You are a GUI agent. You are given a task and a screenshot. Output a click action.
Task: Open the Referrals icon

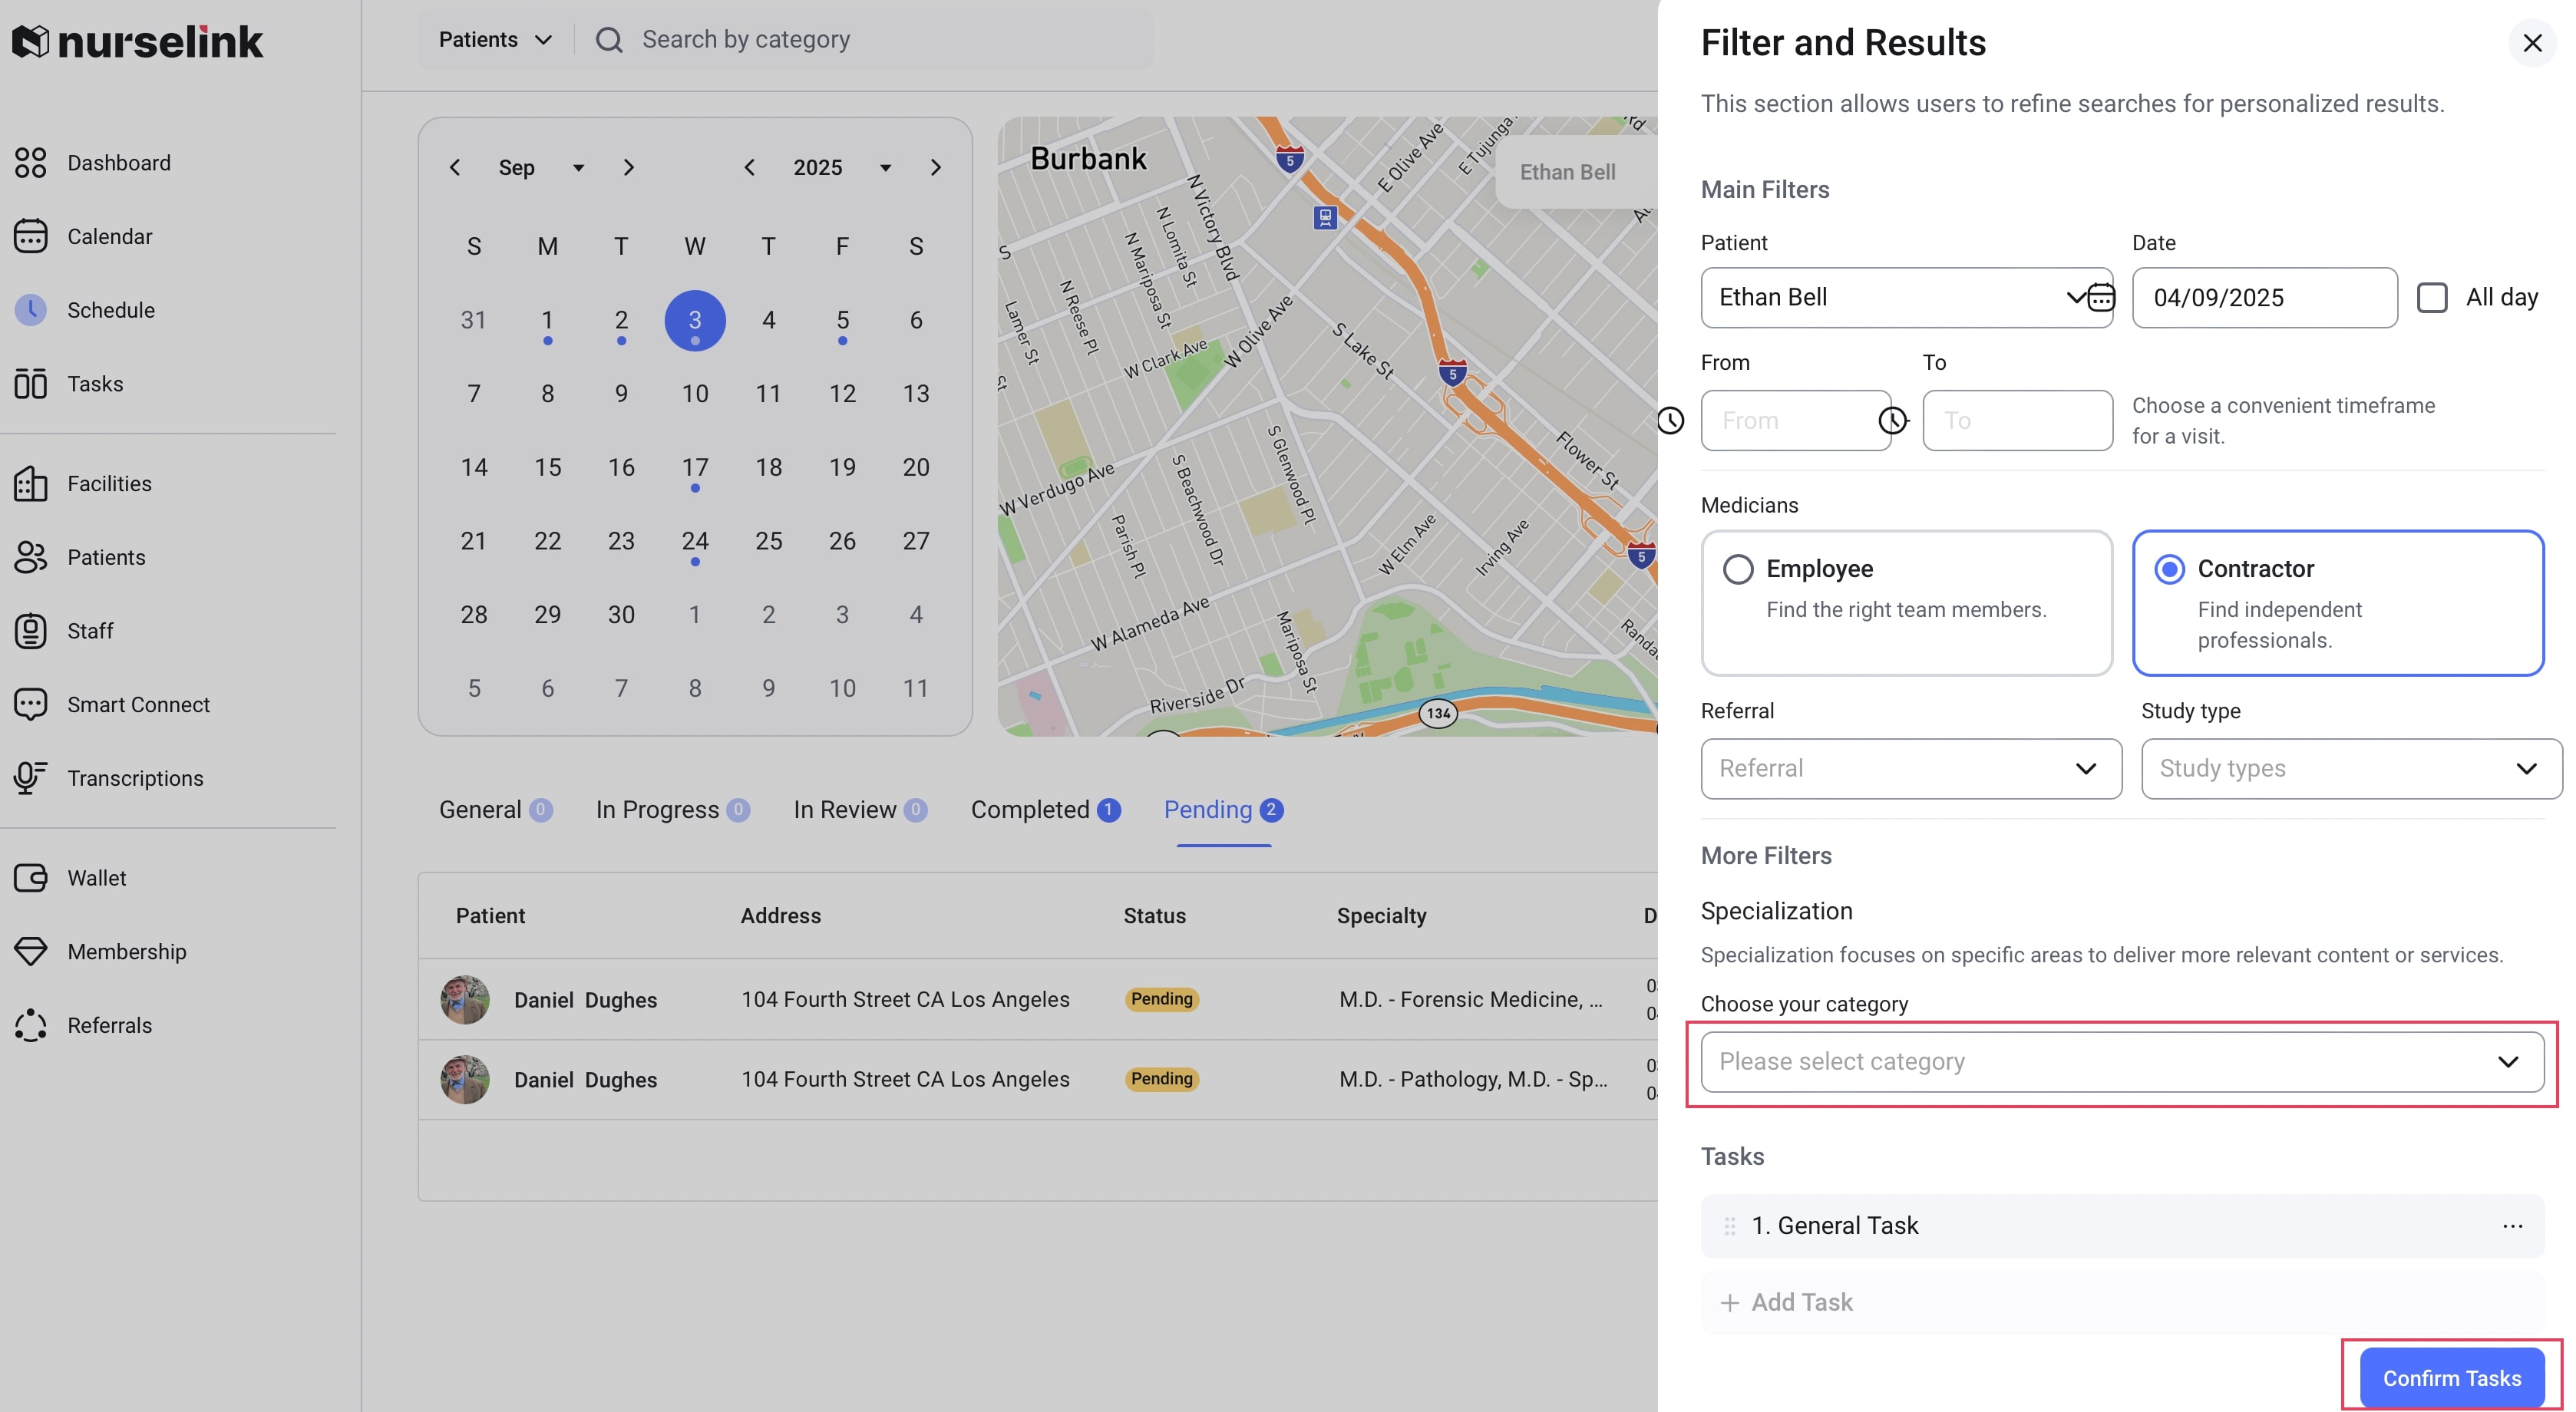click(30, 1025)
